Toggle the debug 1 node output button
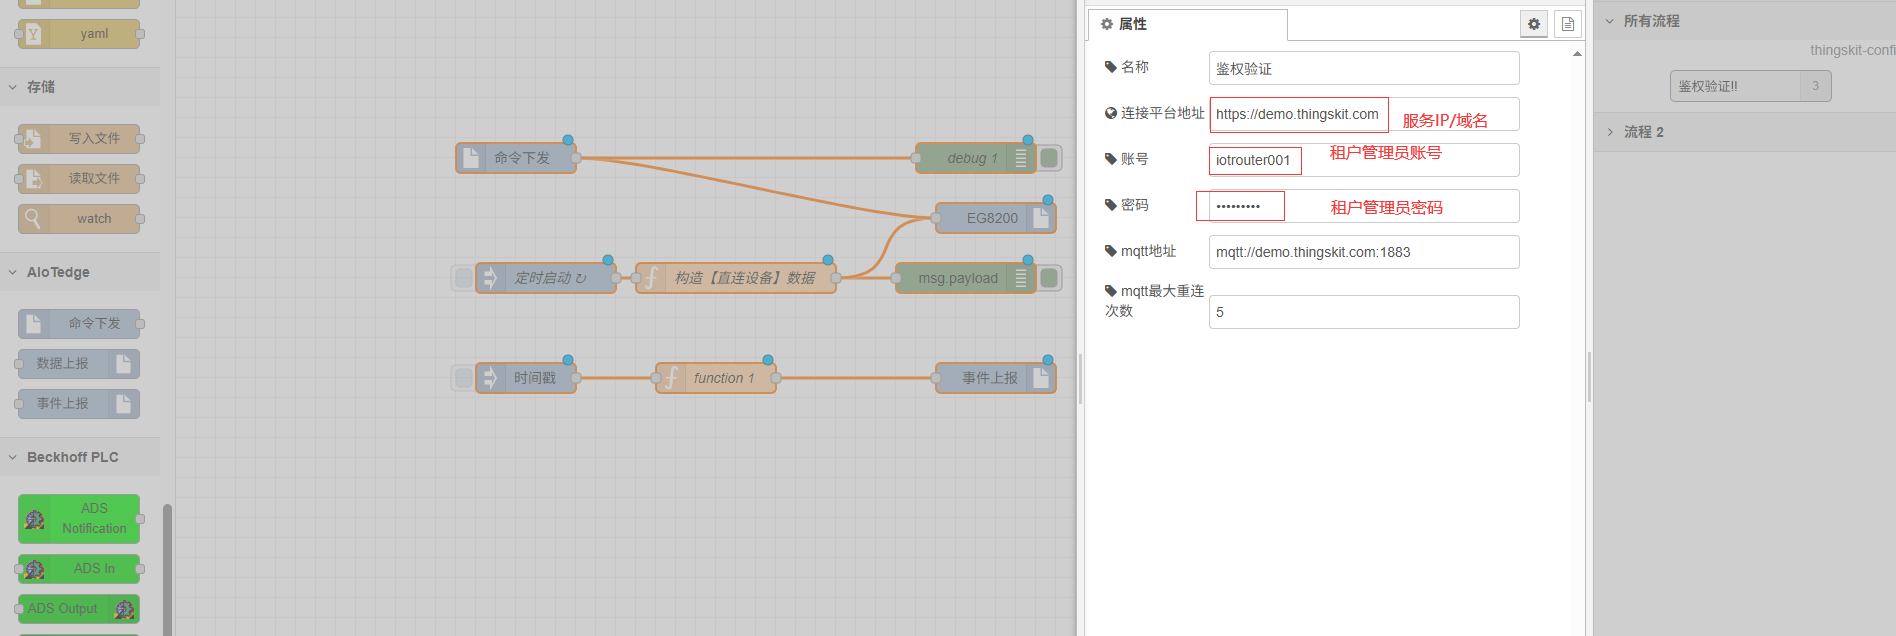 [1049, 158]
